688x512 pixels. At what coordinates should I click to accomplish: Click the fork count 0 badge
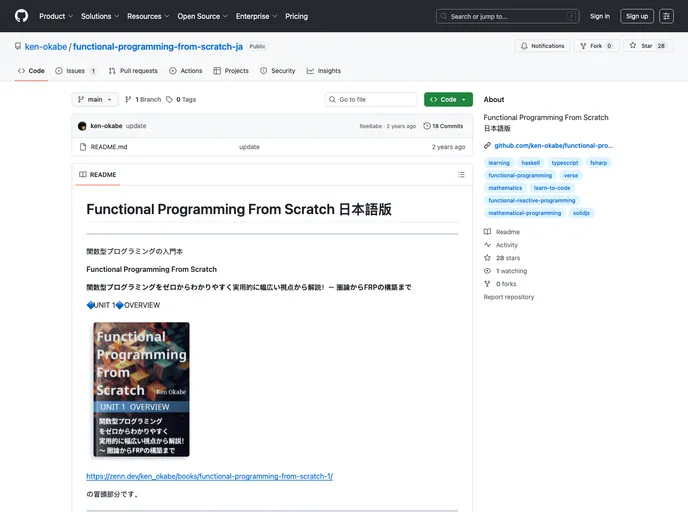[x=609, y=46]
